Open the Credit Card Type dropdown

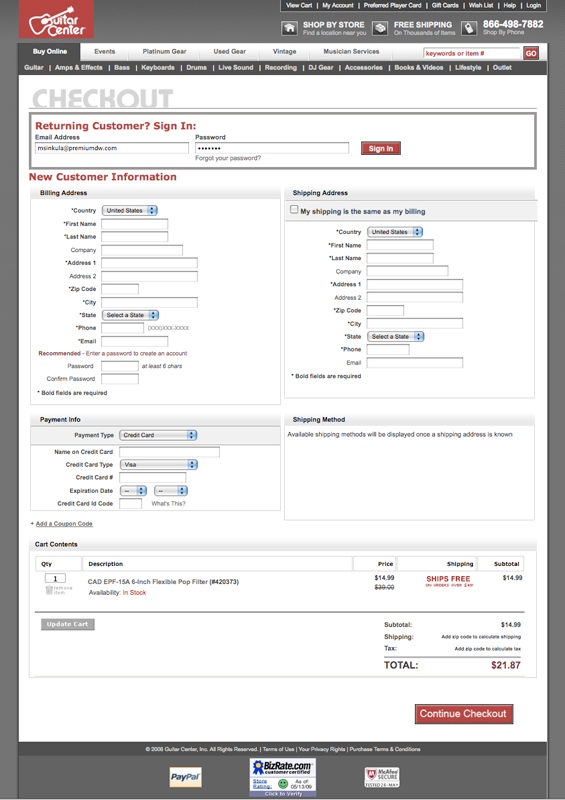(x=159, y=464)
